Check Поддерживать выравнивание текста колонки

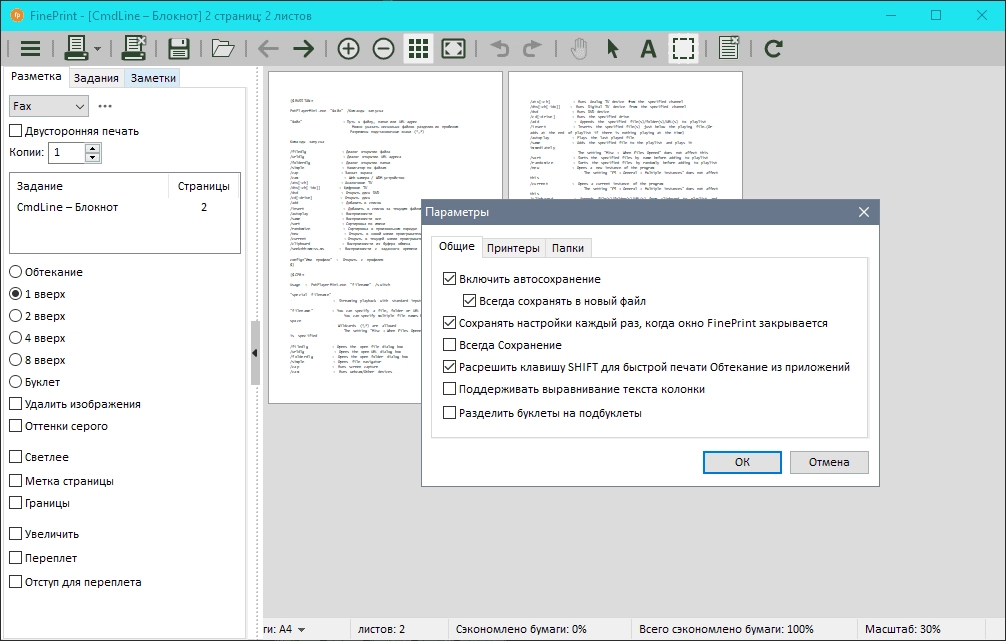coord(449,389)
